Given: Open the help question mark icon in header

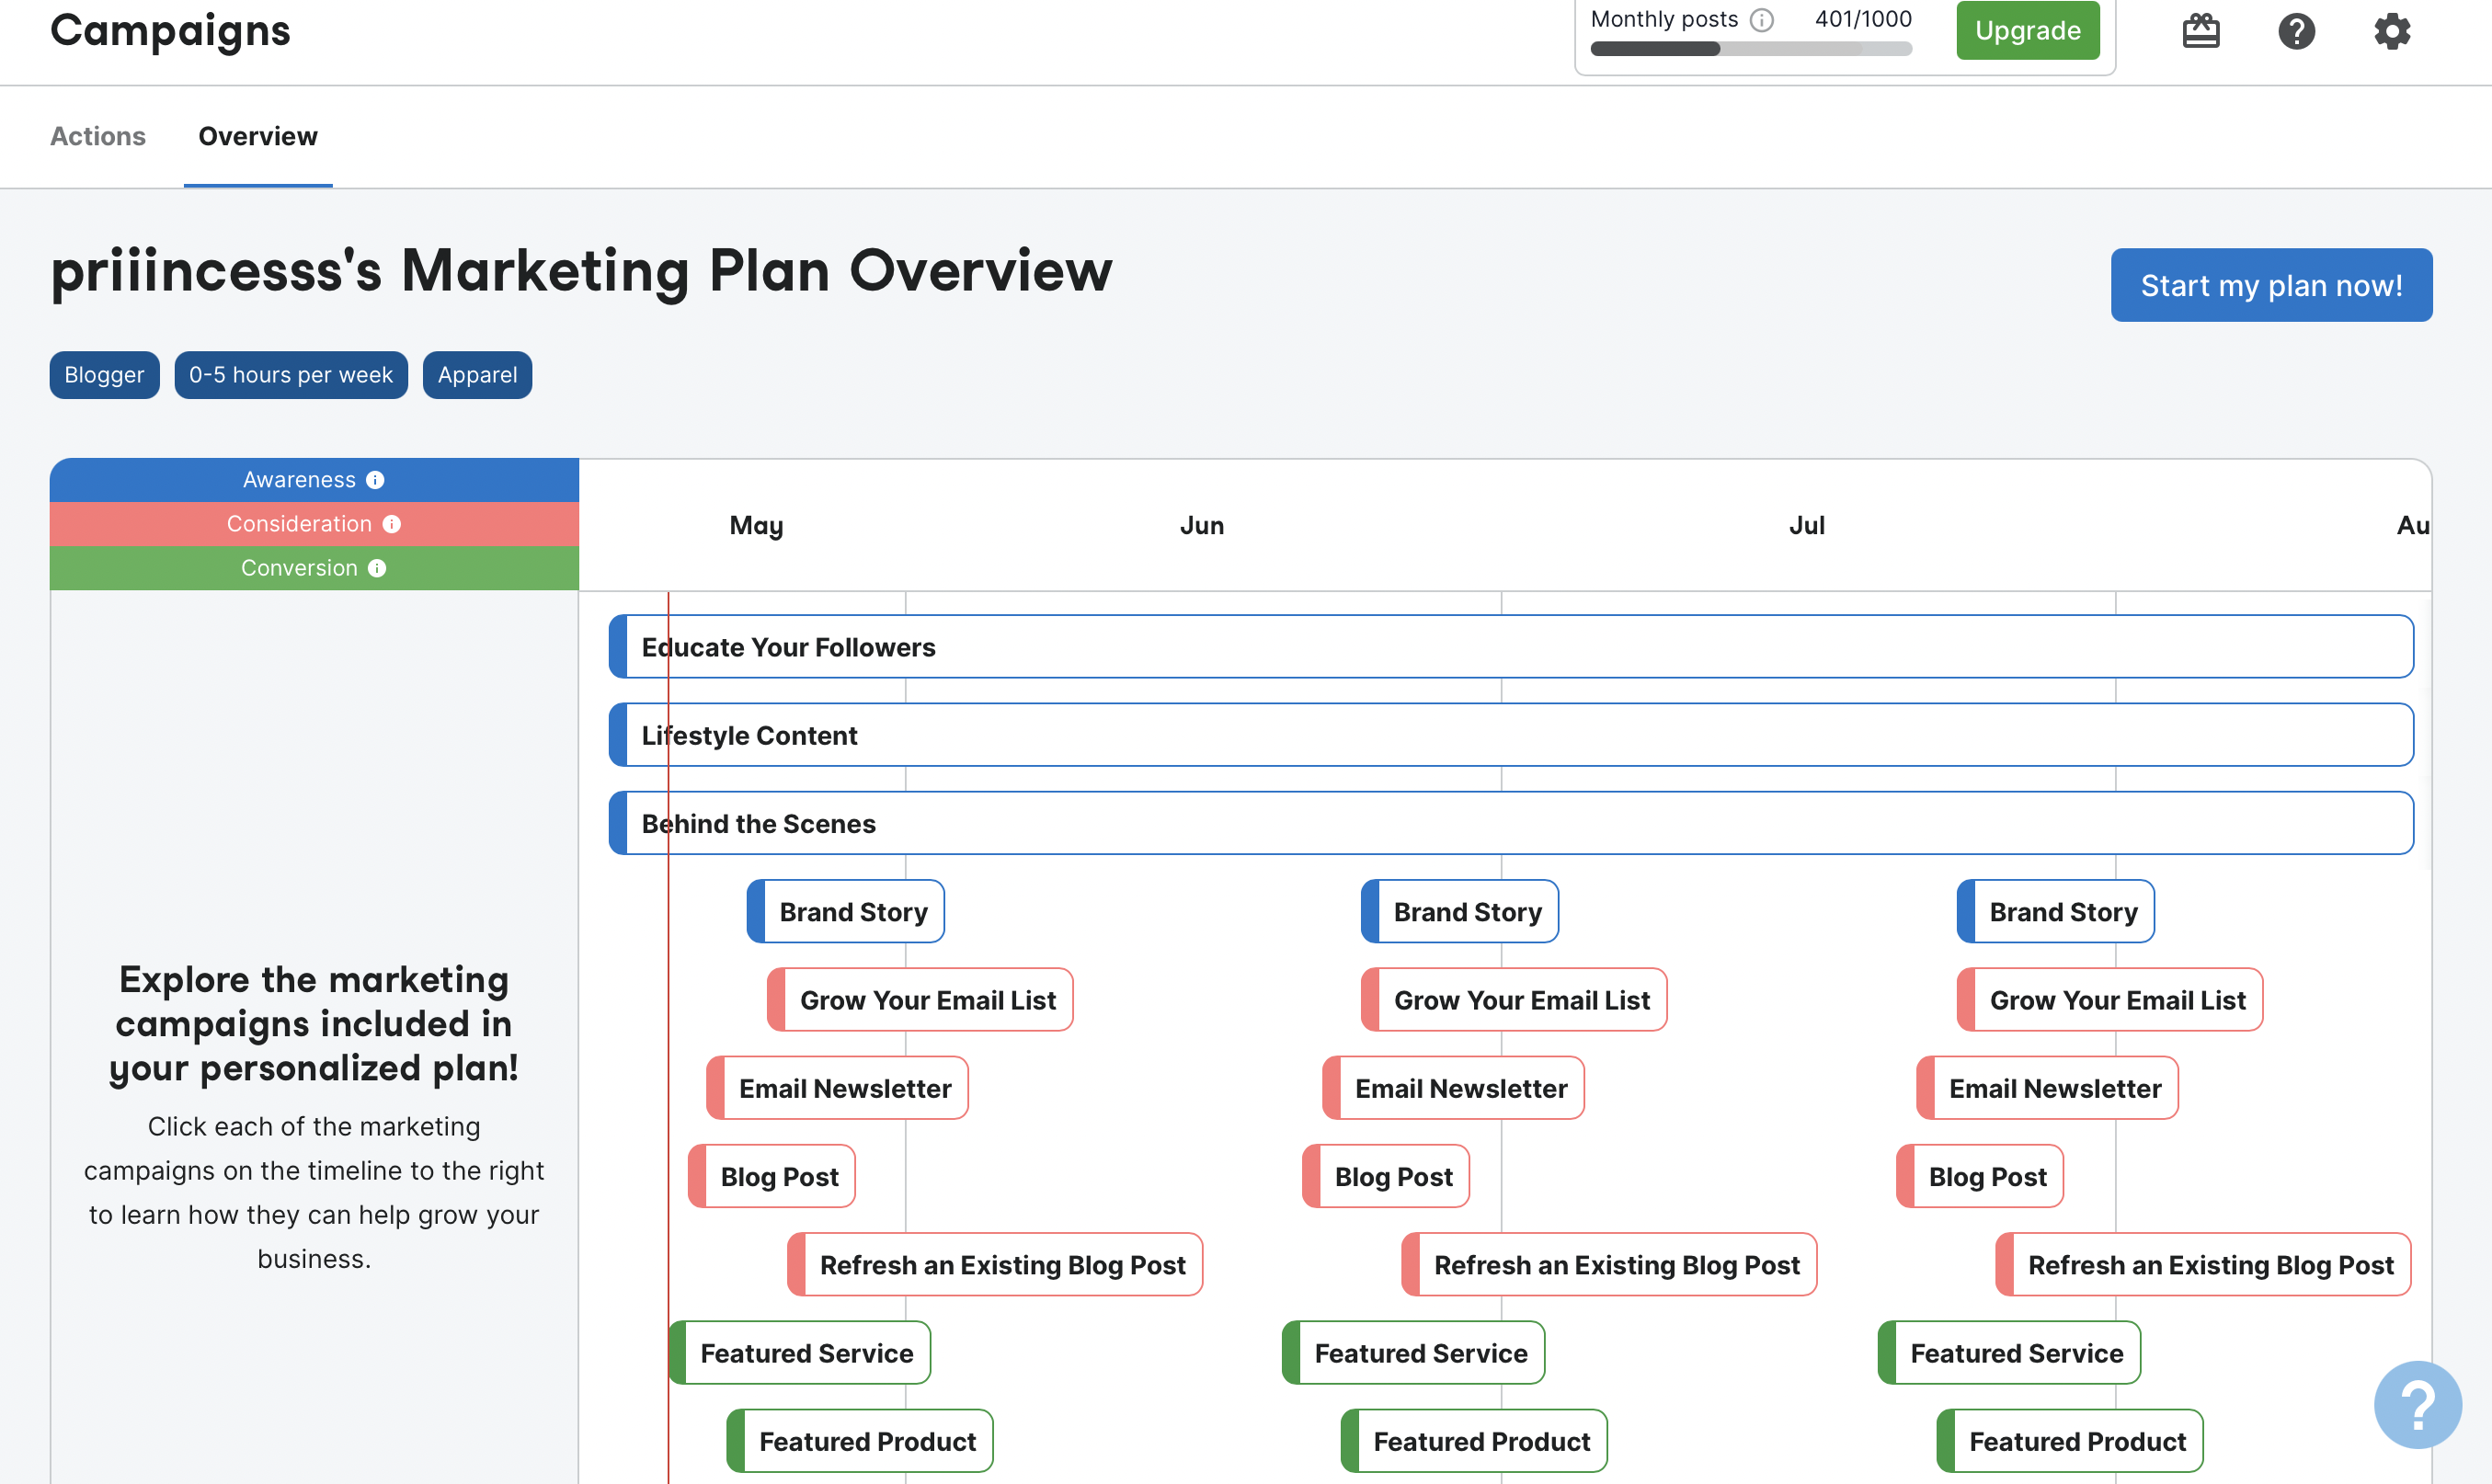Looking at the screenshot, I should tap(2296, 31).
